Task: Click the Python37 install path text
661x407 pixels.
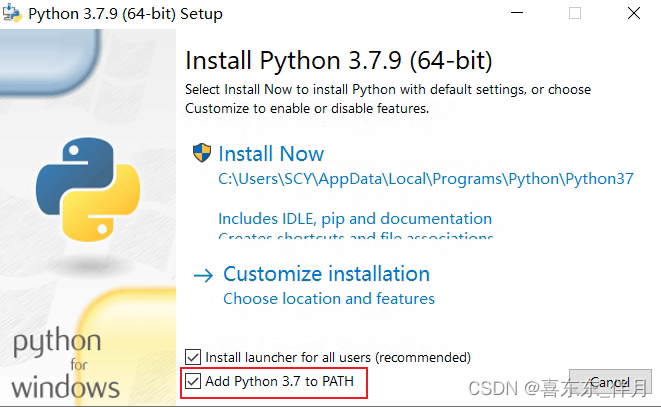Action: [426, 179]
